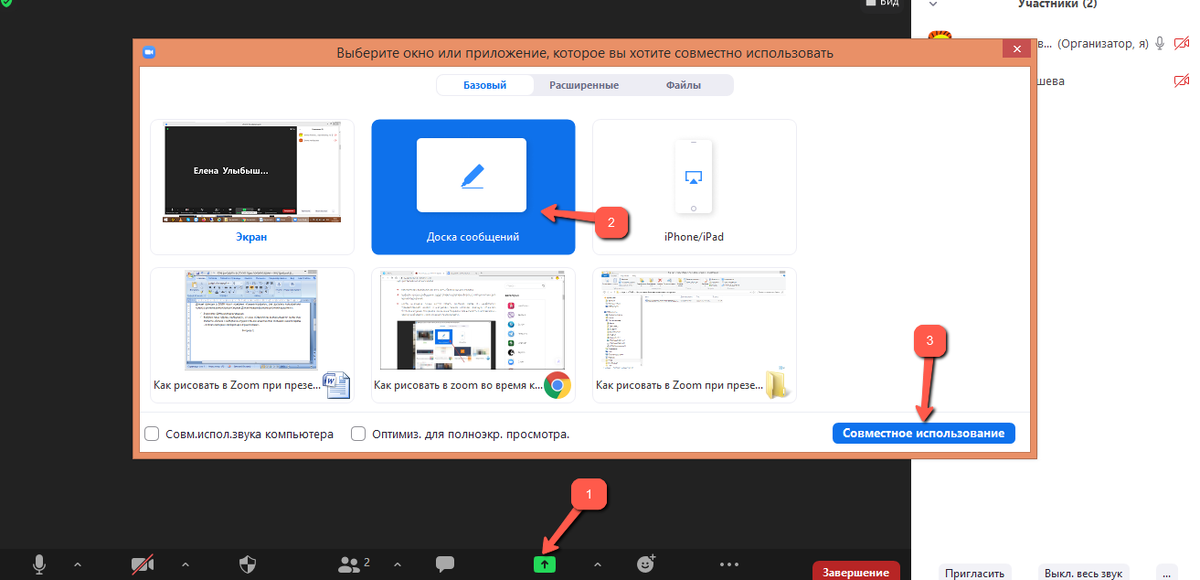The width and height of the screenshot is (1200, 580).
Task: Select the Chrome window thumbnail
Action: tap(473, 335)
